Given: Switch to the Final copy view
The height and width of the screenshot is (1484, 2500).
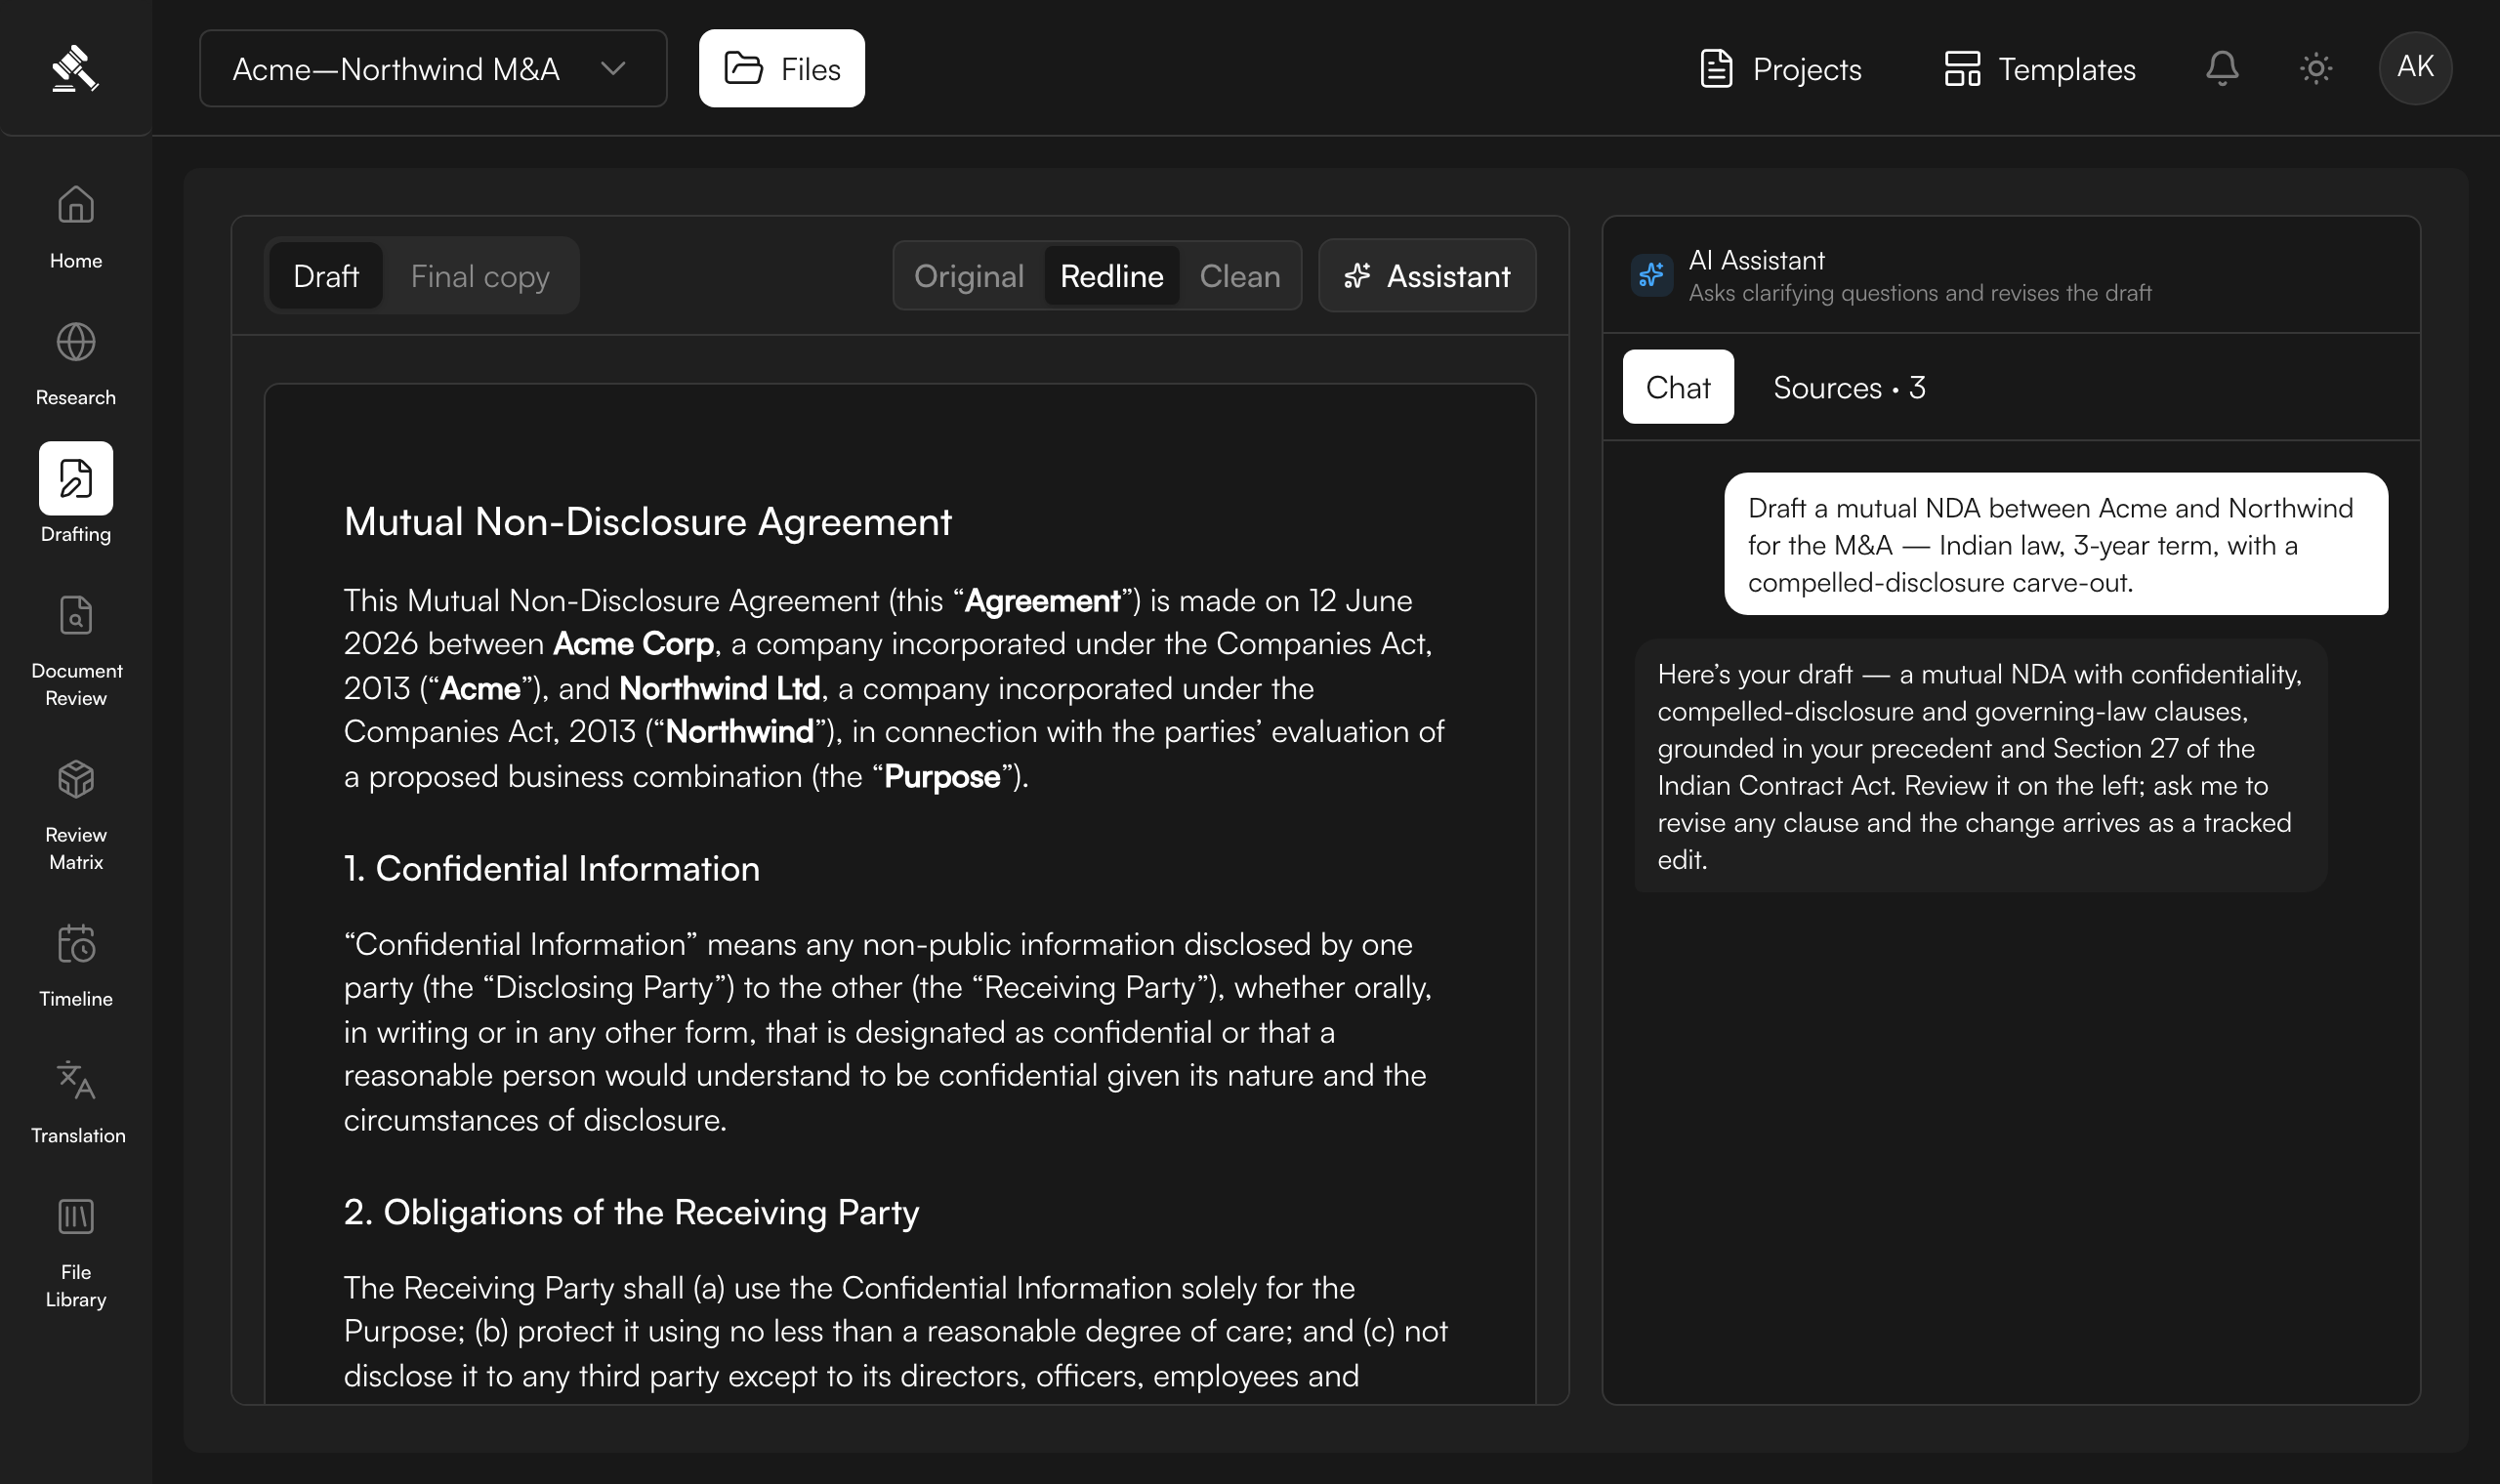Looking at the screenshot, I should pos(480,275).
